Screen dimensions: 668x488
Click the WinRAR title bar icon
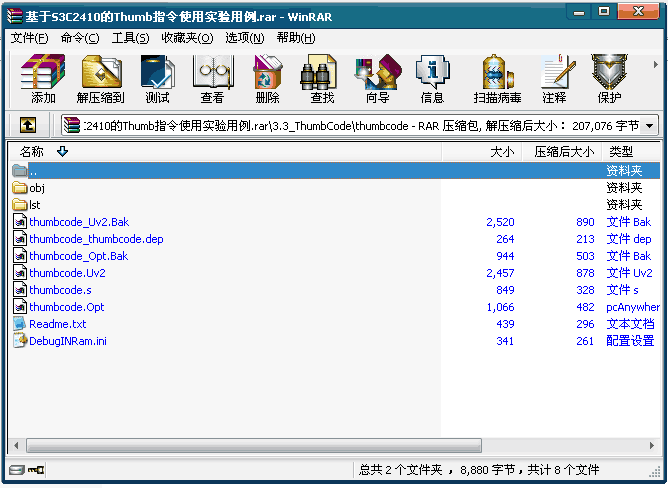pyautogui.click(x=14, y=16)
